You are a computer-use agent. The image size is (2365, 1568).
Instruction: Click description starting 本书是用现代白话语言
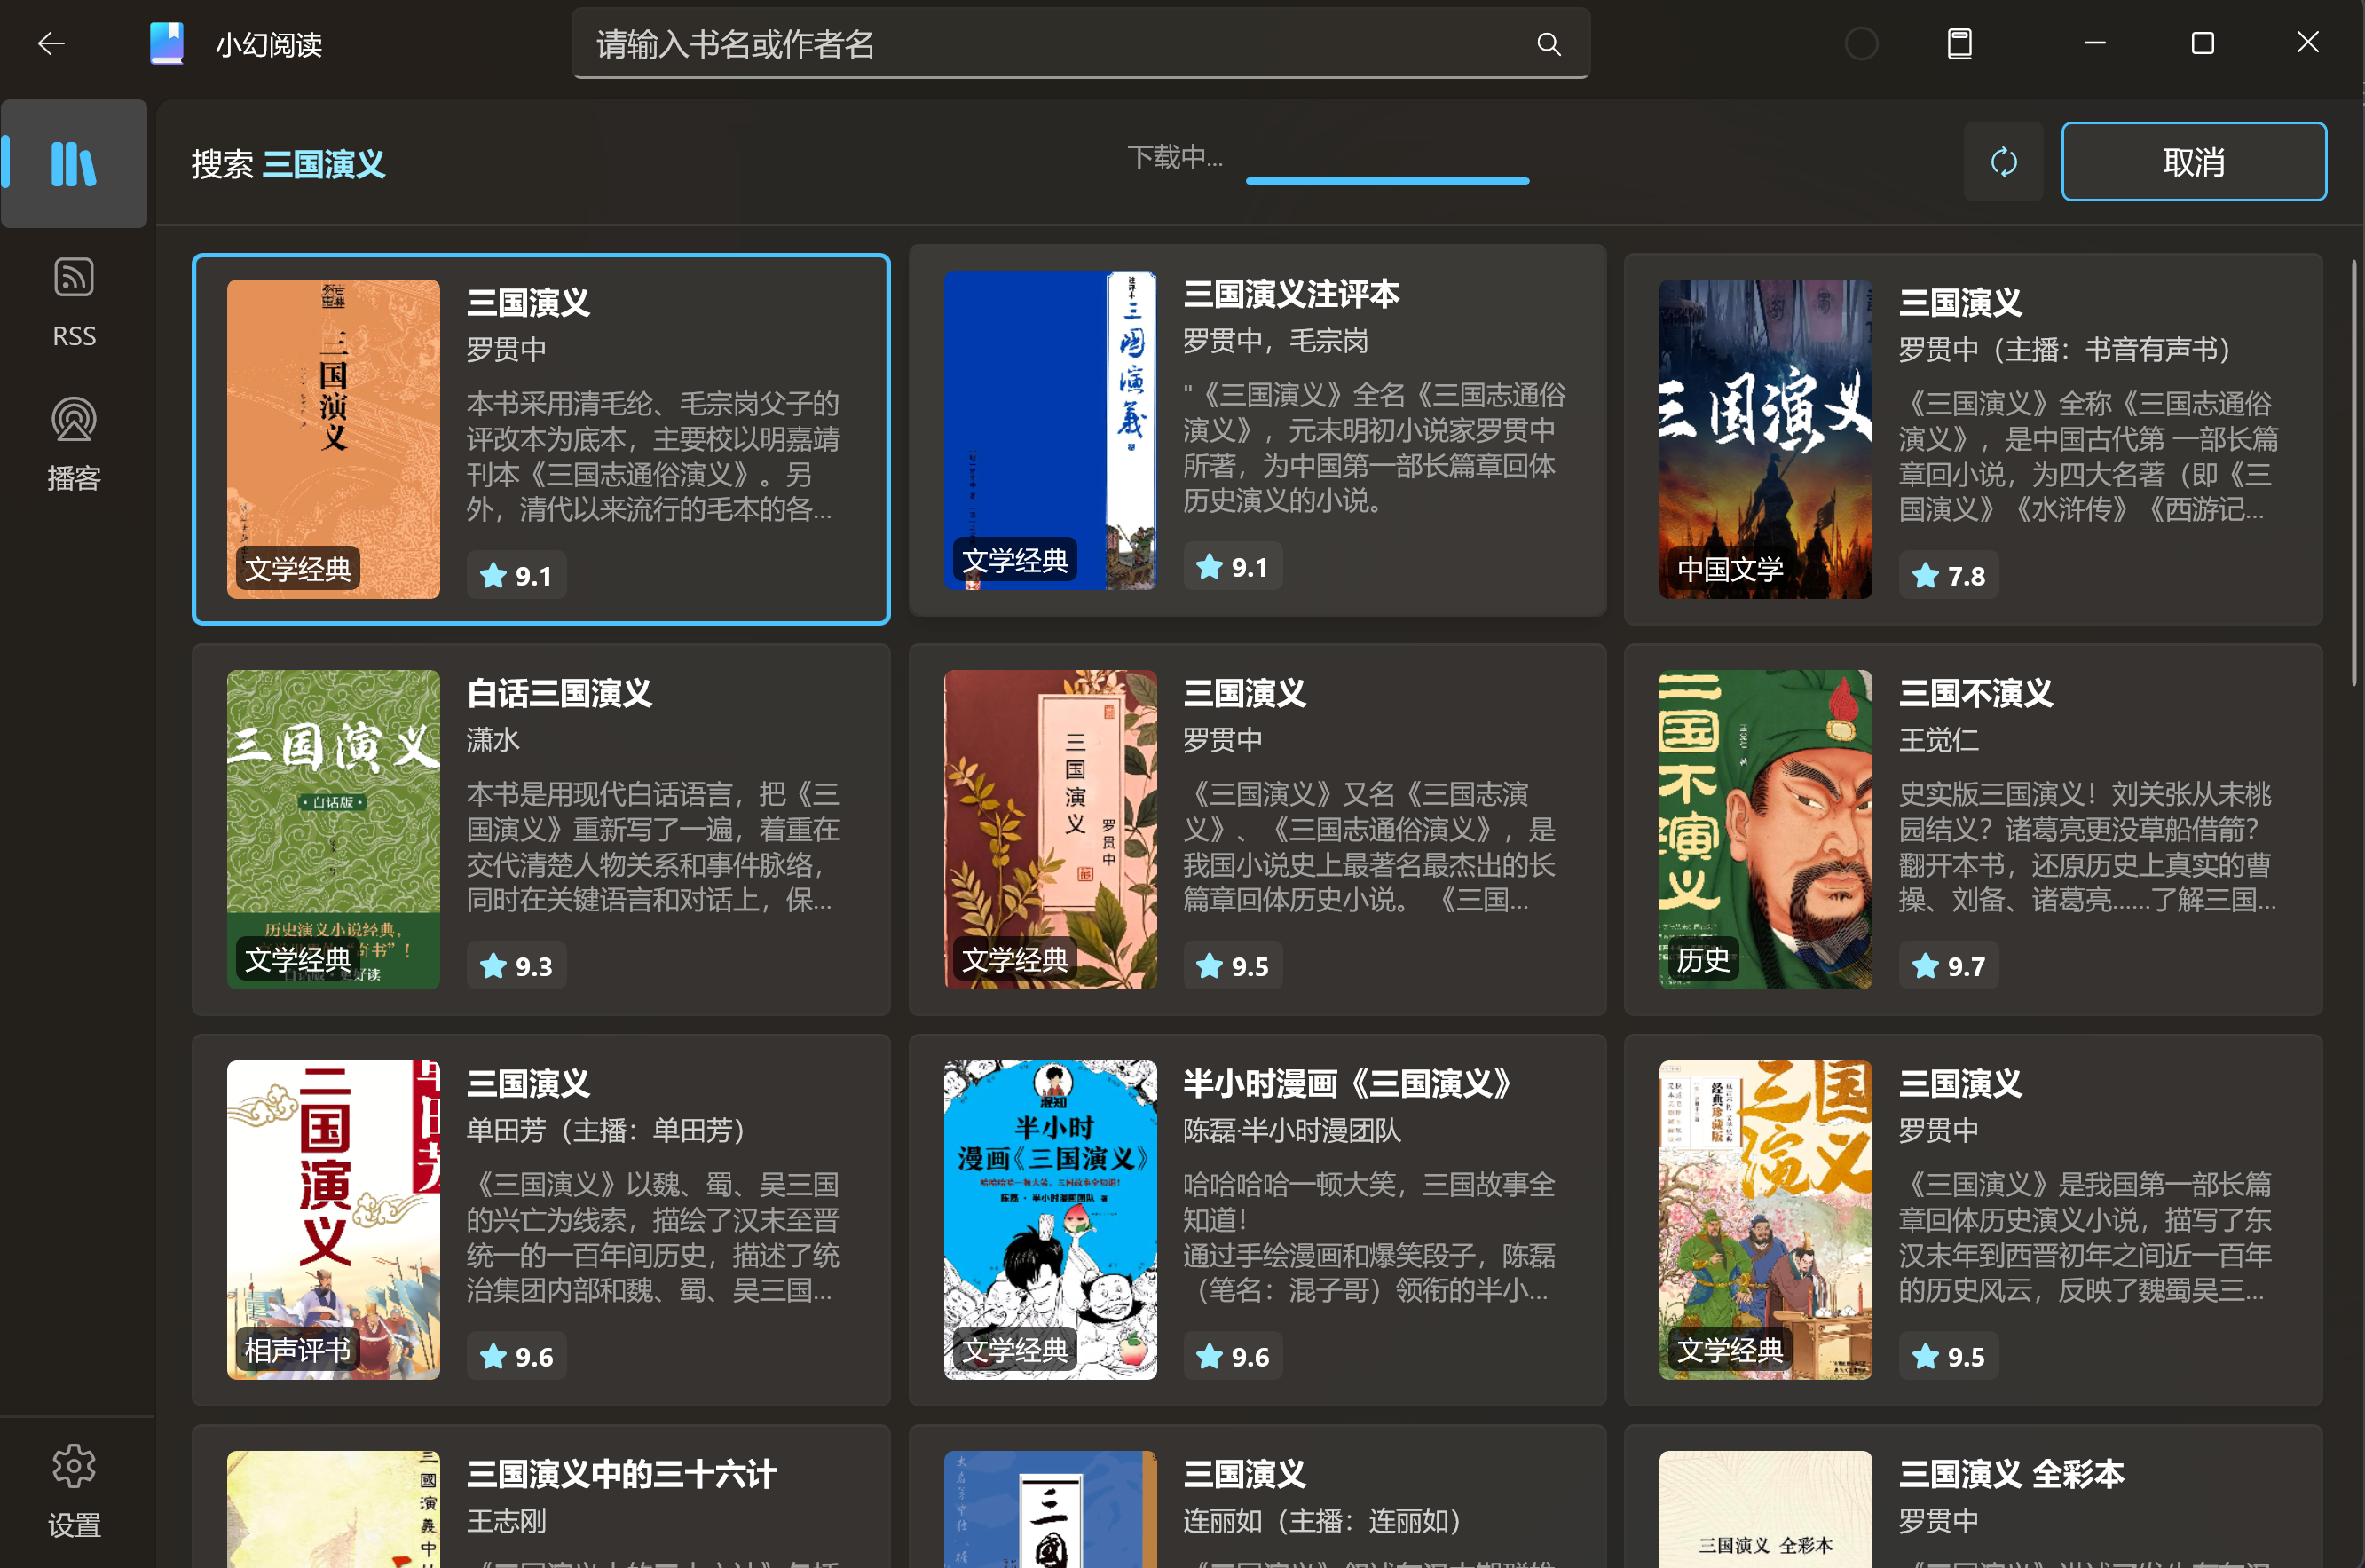[653, 847]
